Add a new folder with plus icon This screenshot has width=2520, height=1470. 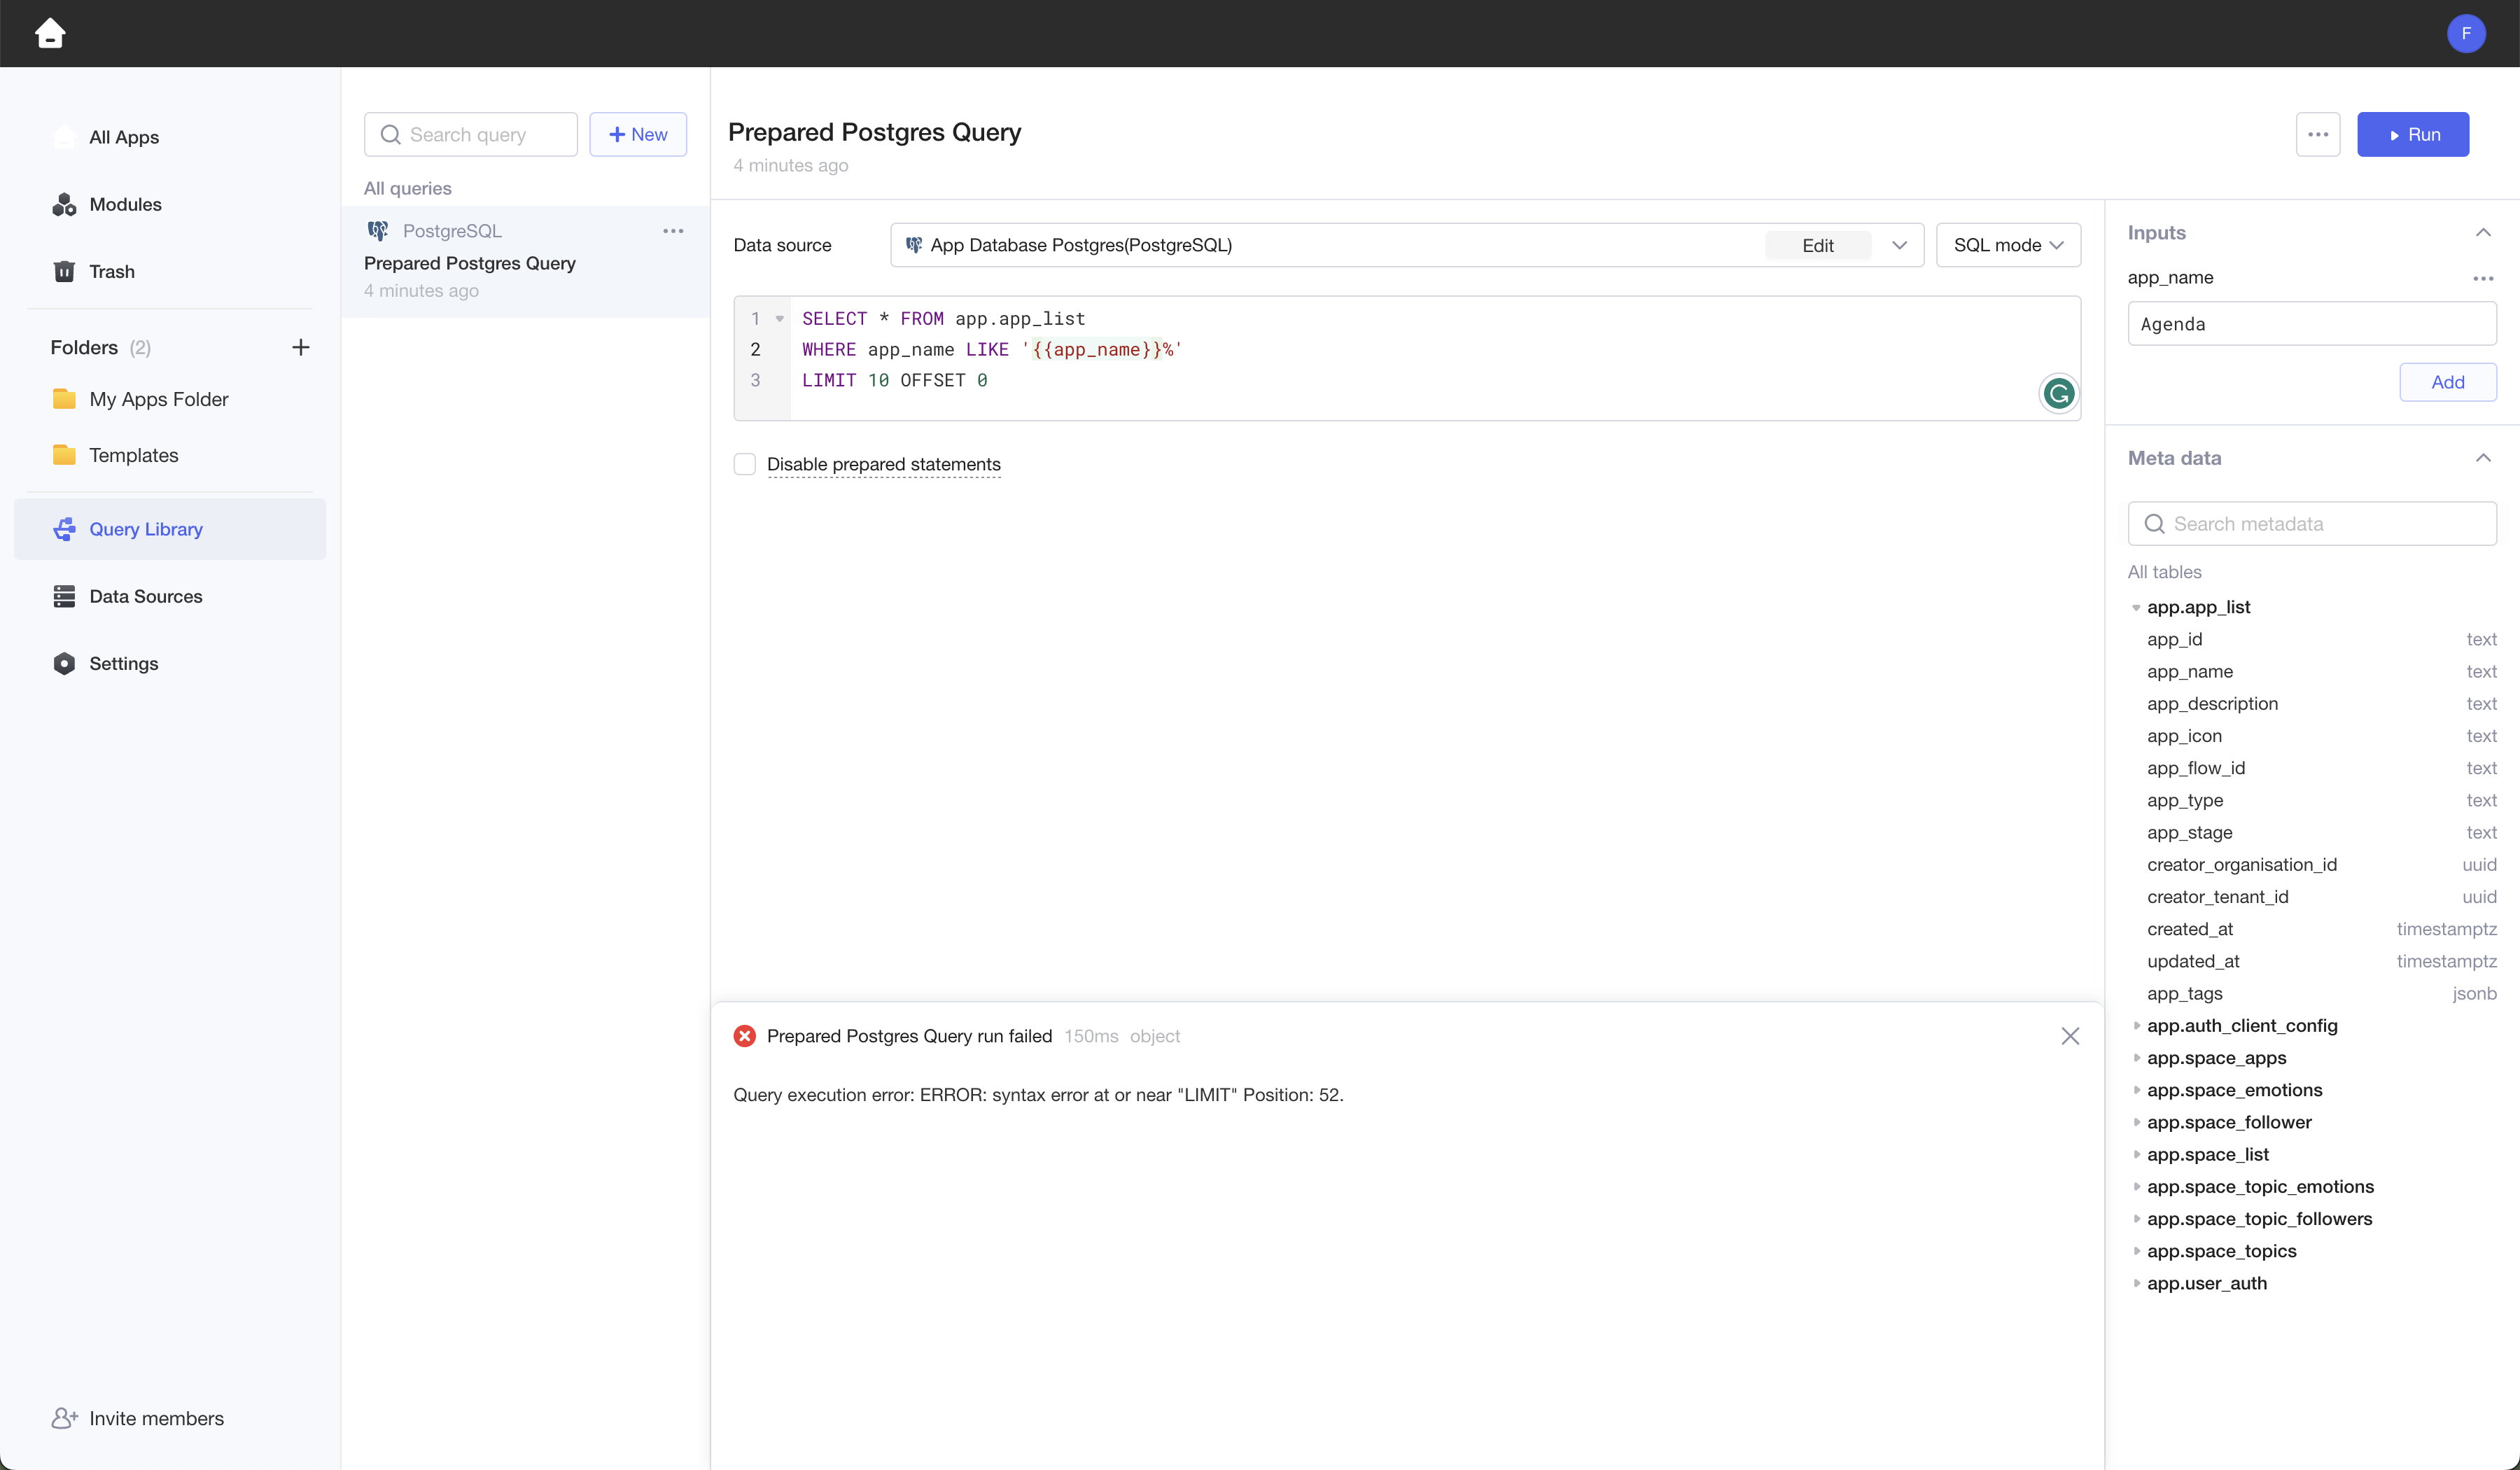300,347
